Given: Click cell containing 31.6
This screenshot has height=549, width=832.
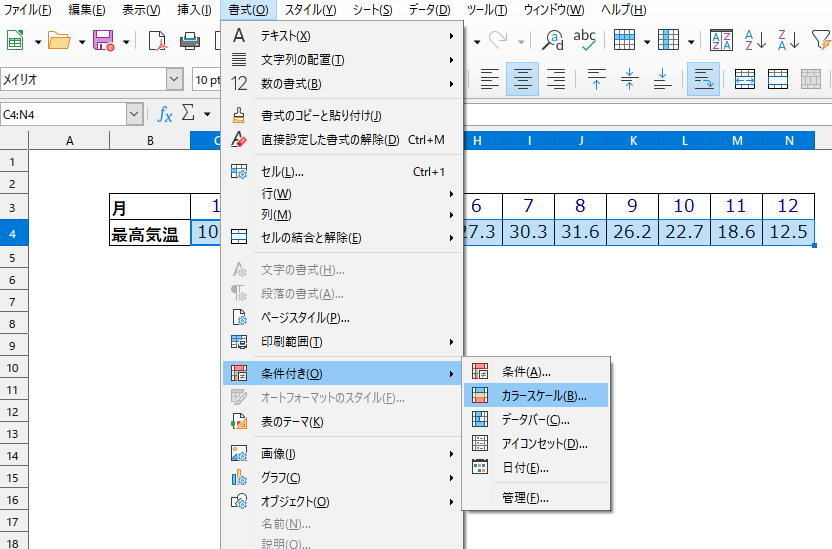Looking at the screenshot, I should [580, 232].
